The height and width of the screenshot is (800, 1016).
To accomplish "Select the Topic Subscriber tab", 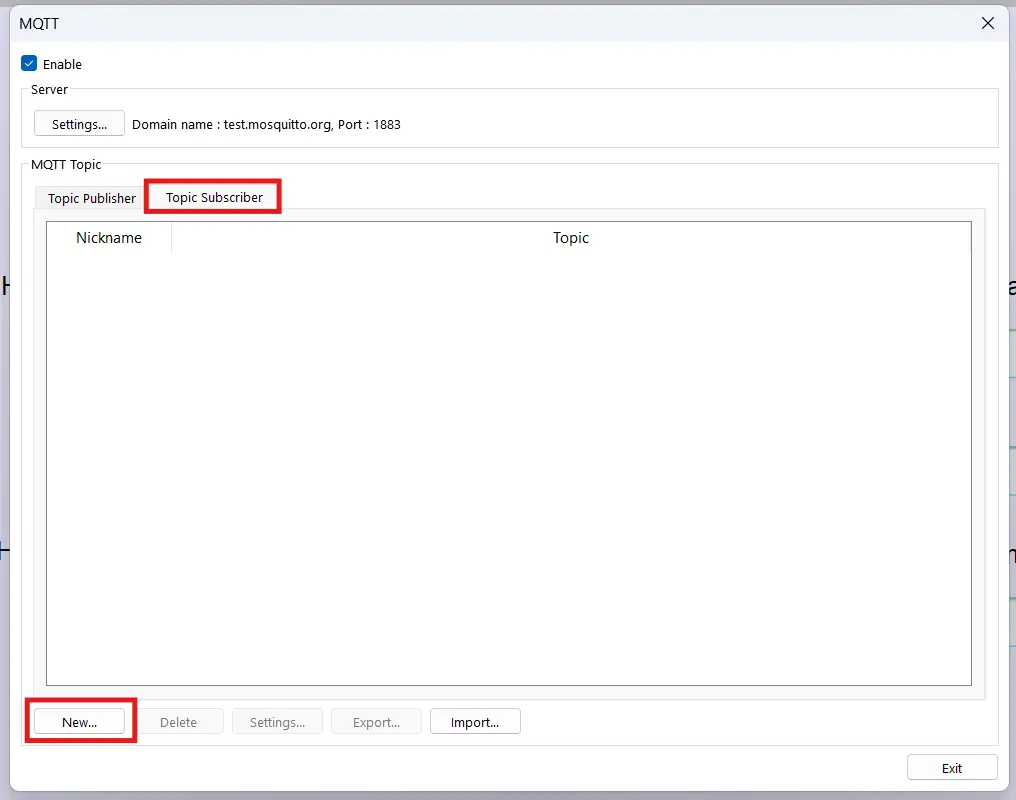I will (212, 196).
